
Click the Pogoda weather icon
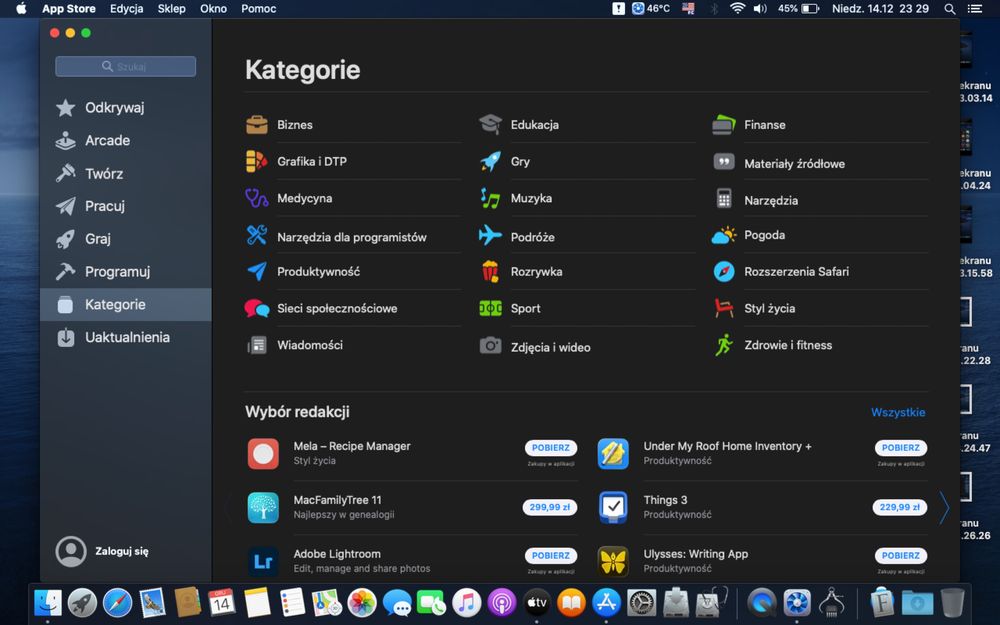point(724,235)
